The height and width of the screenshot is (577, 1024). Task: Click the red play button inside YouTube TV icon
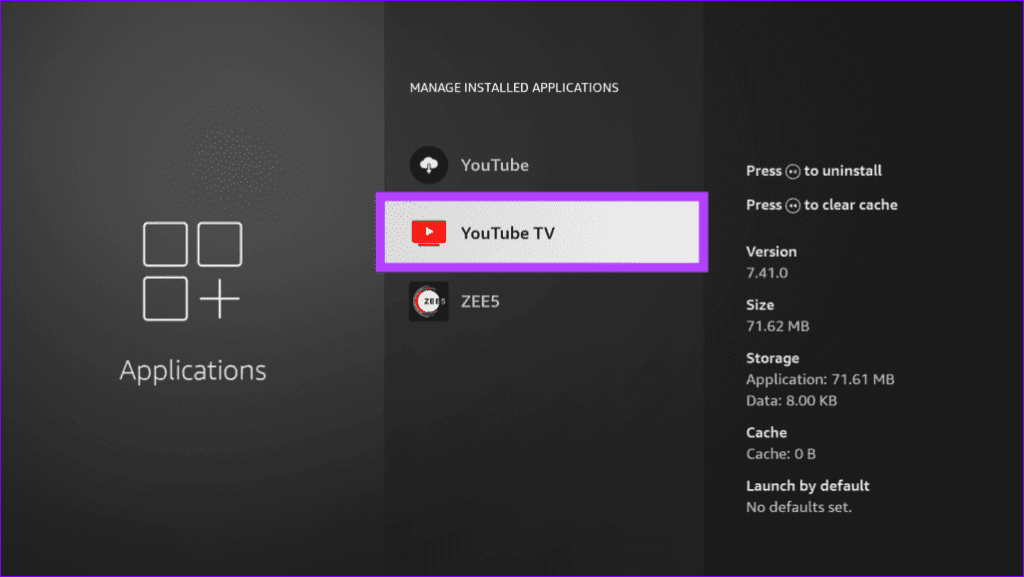429,232
